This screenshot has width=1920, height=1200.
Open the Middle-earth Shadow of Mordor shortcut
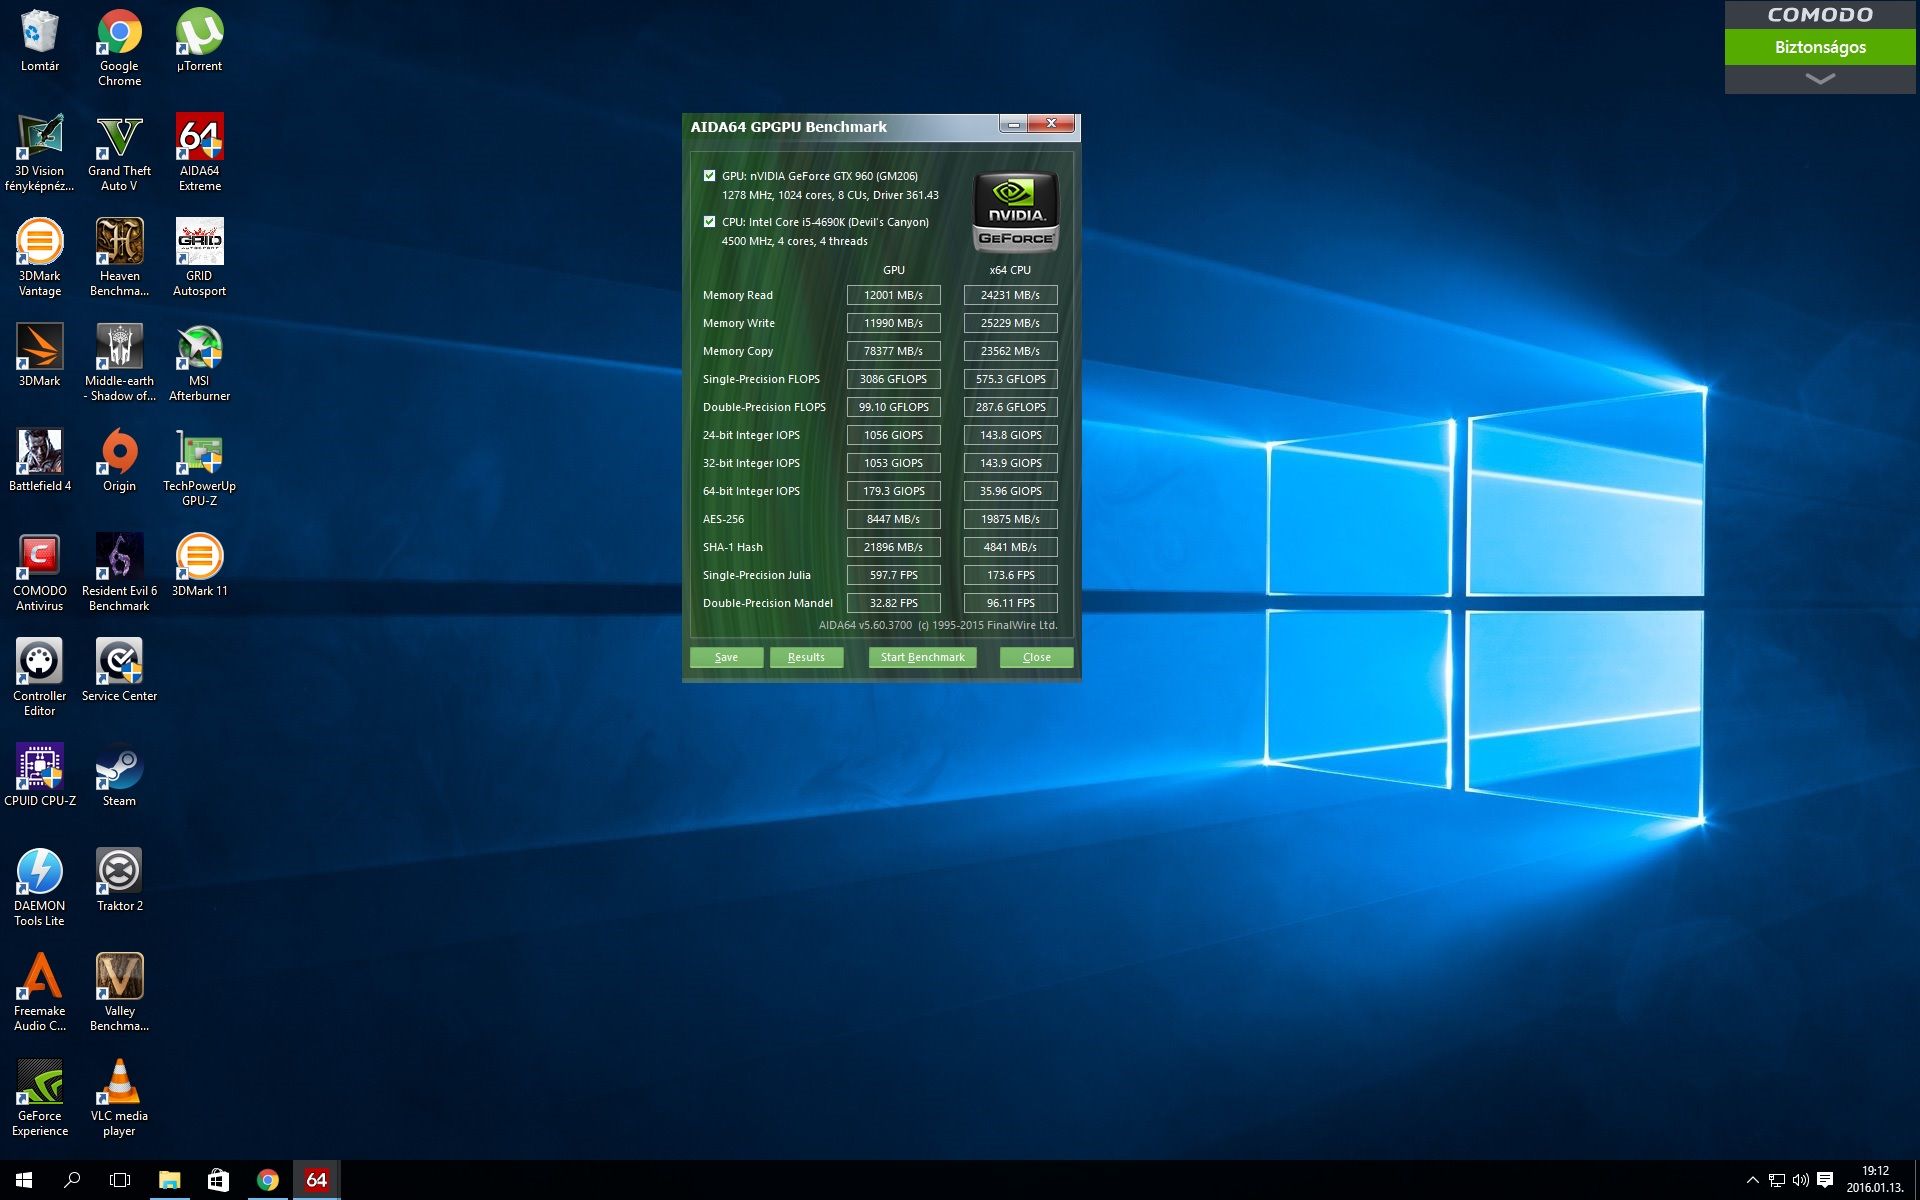[x=120, y=362]
